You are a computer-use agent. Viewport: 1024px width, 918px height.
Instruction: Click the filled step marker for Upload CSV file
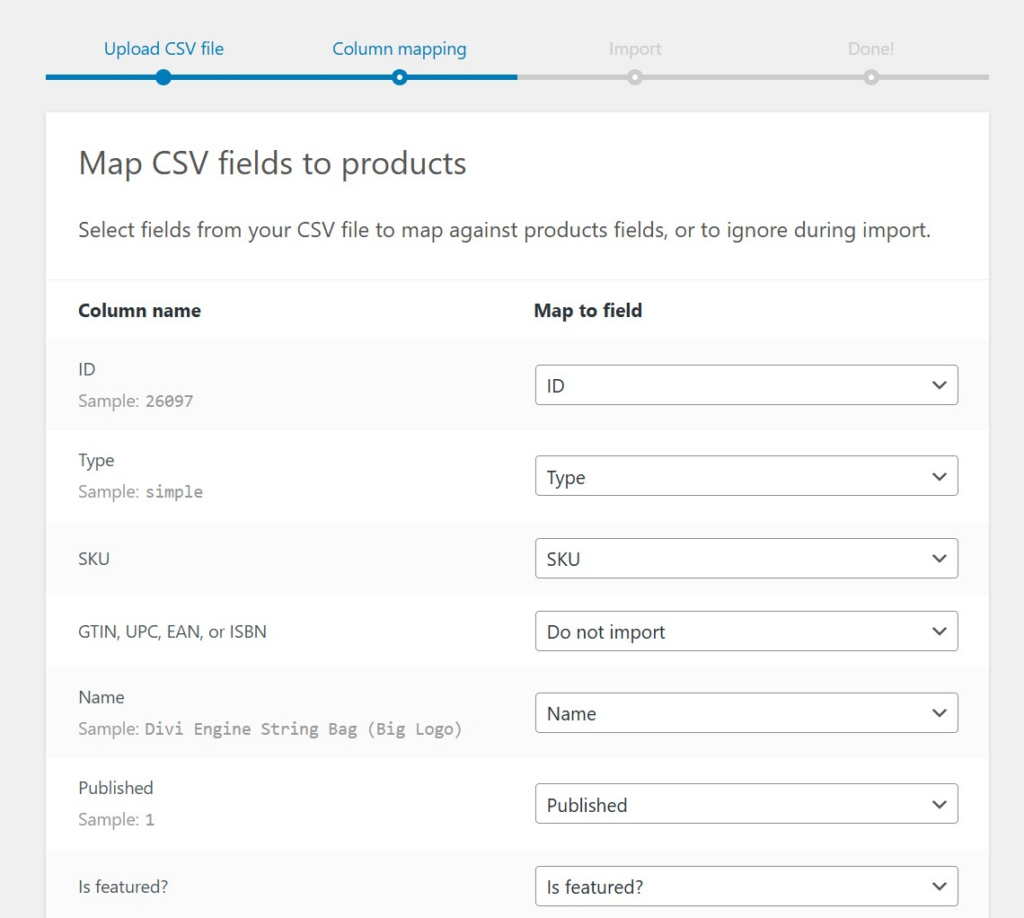[163, 77]
